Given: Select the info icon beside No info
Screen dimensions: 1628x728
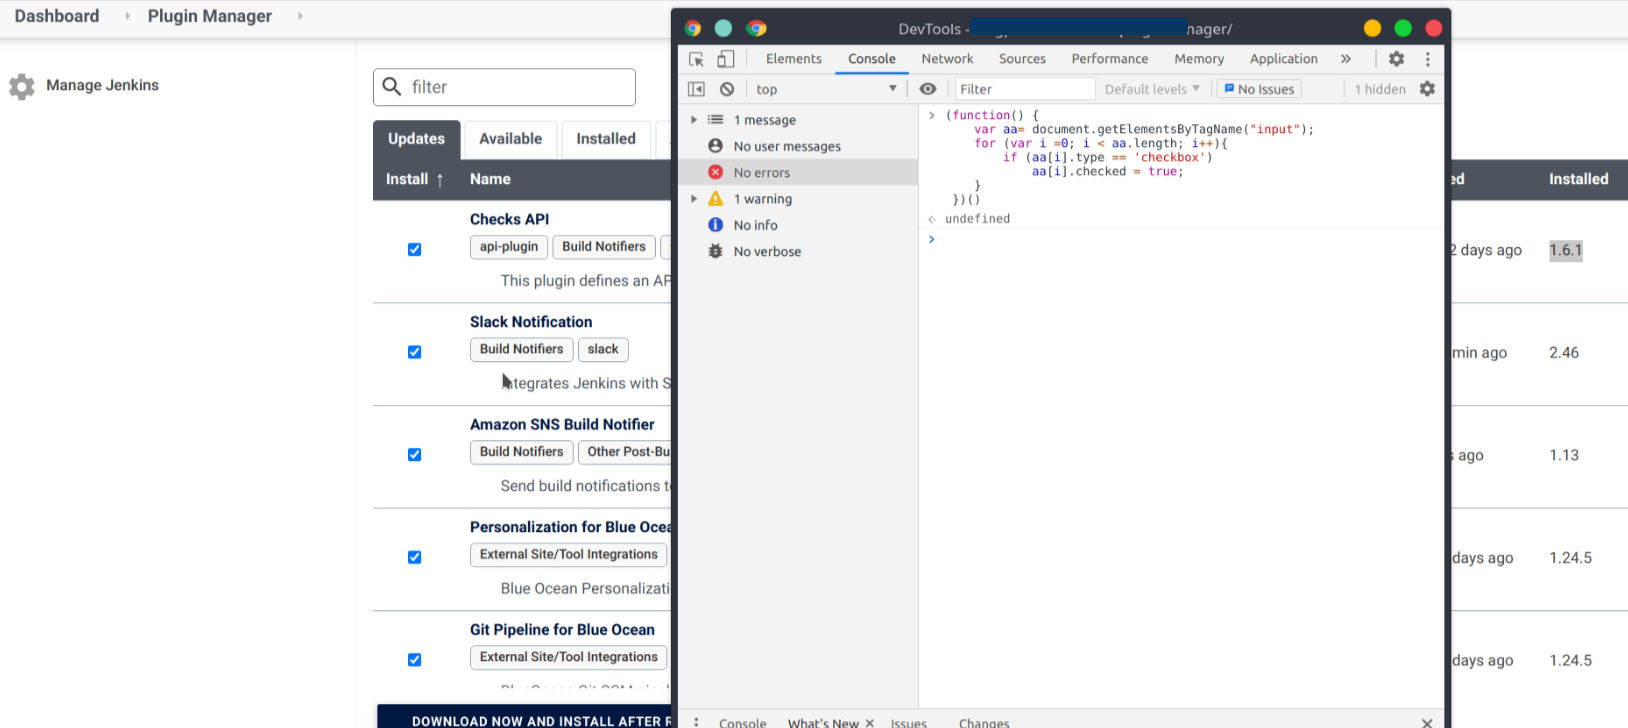Looking at the screenshot, I should [716, 225].
